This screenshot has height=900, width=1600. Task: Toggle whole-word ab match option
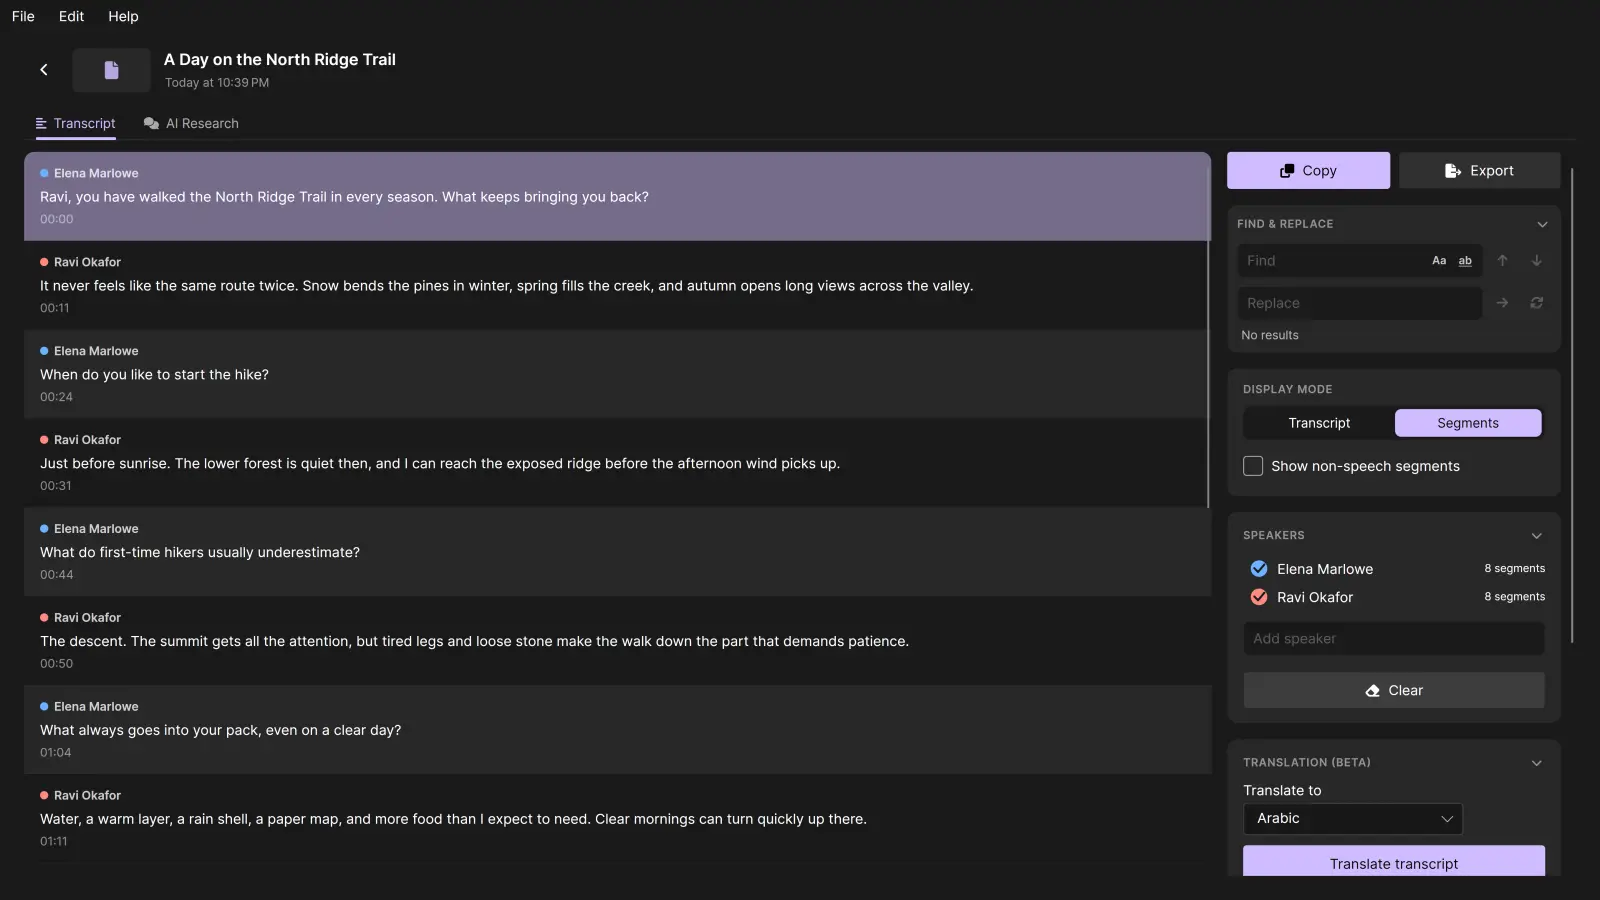[1465, 261]
